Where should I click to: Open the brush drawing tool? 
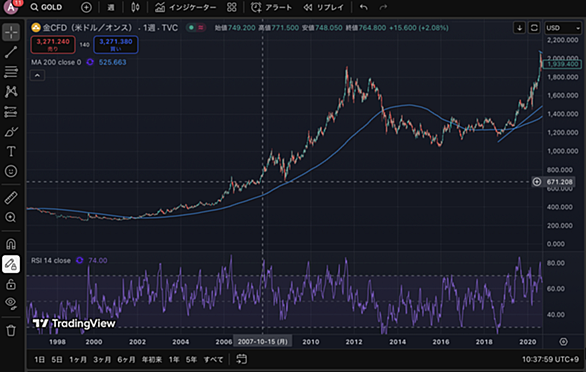[11, 132]
